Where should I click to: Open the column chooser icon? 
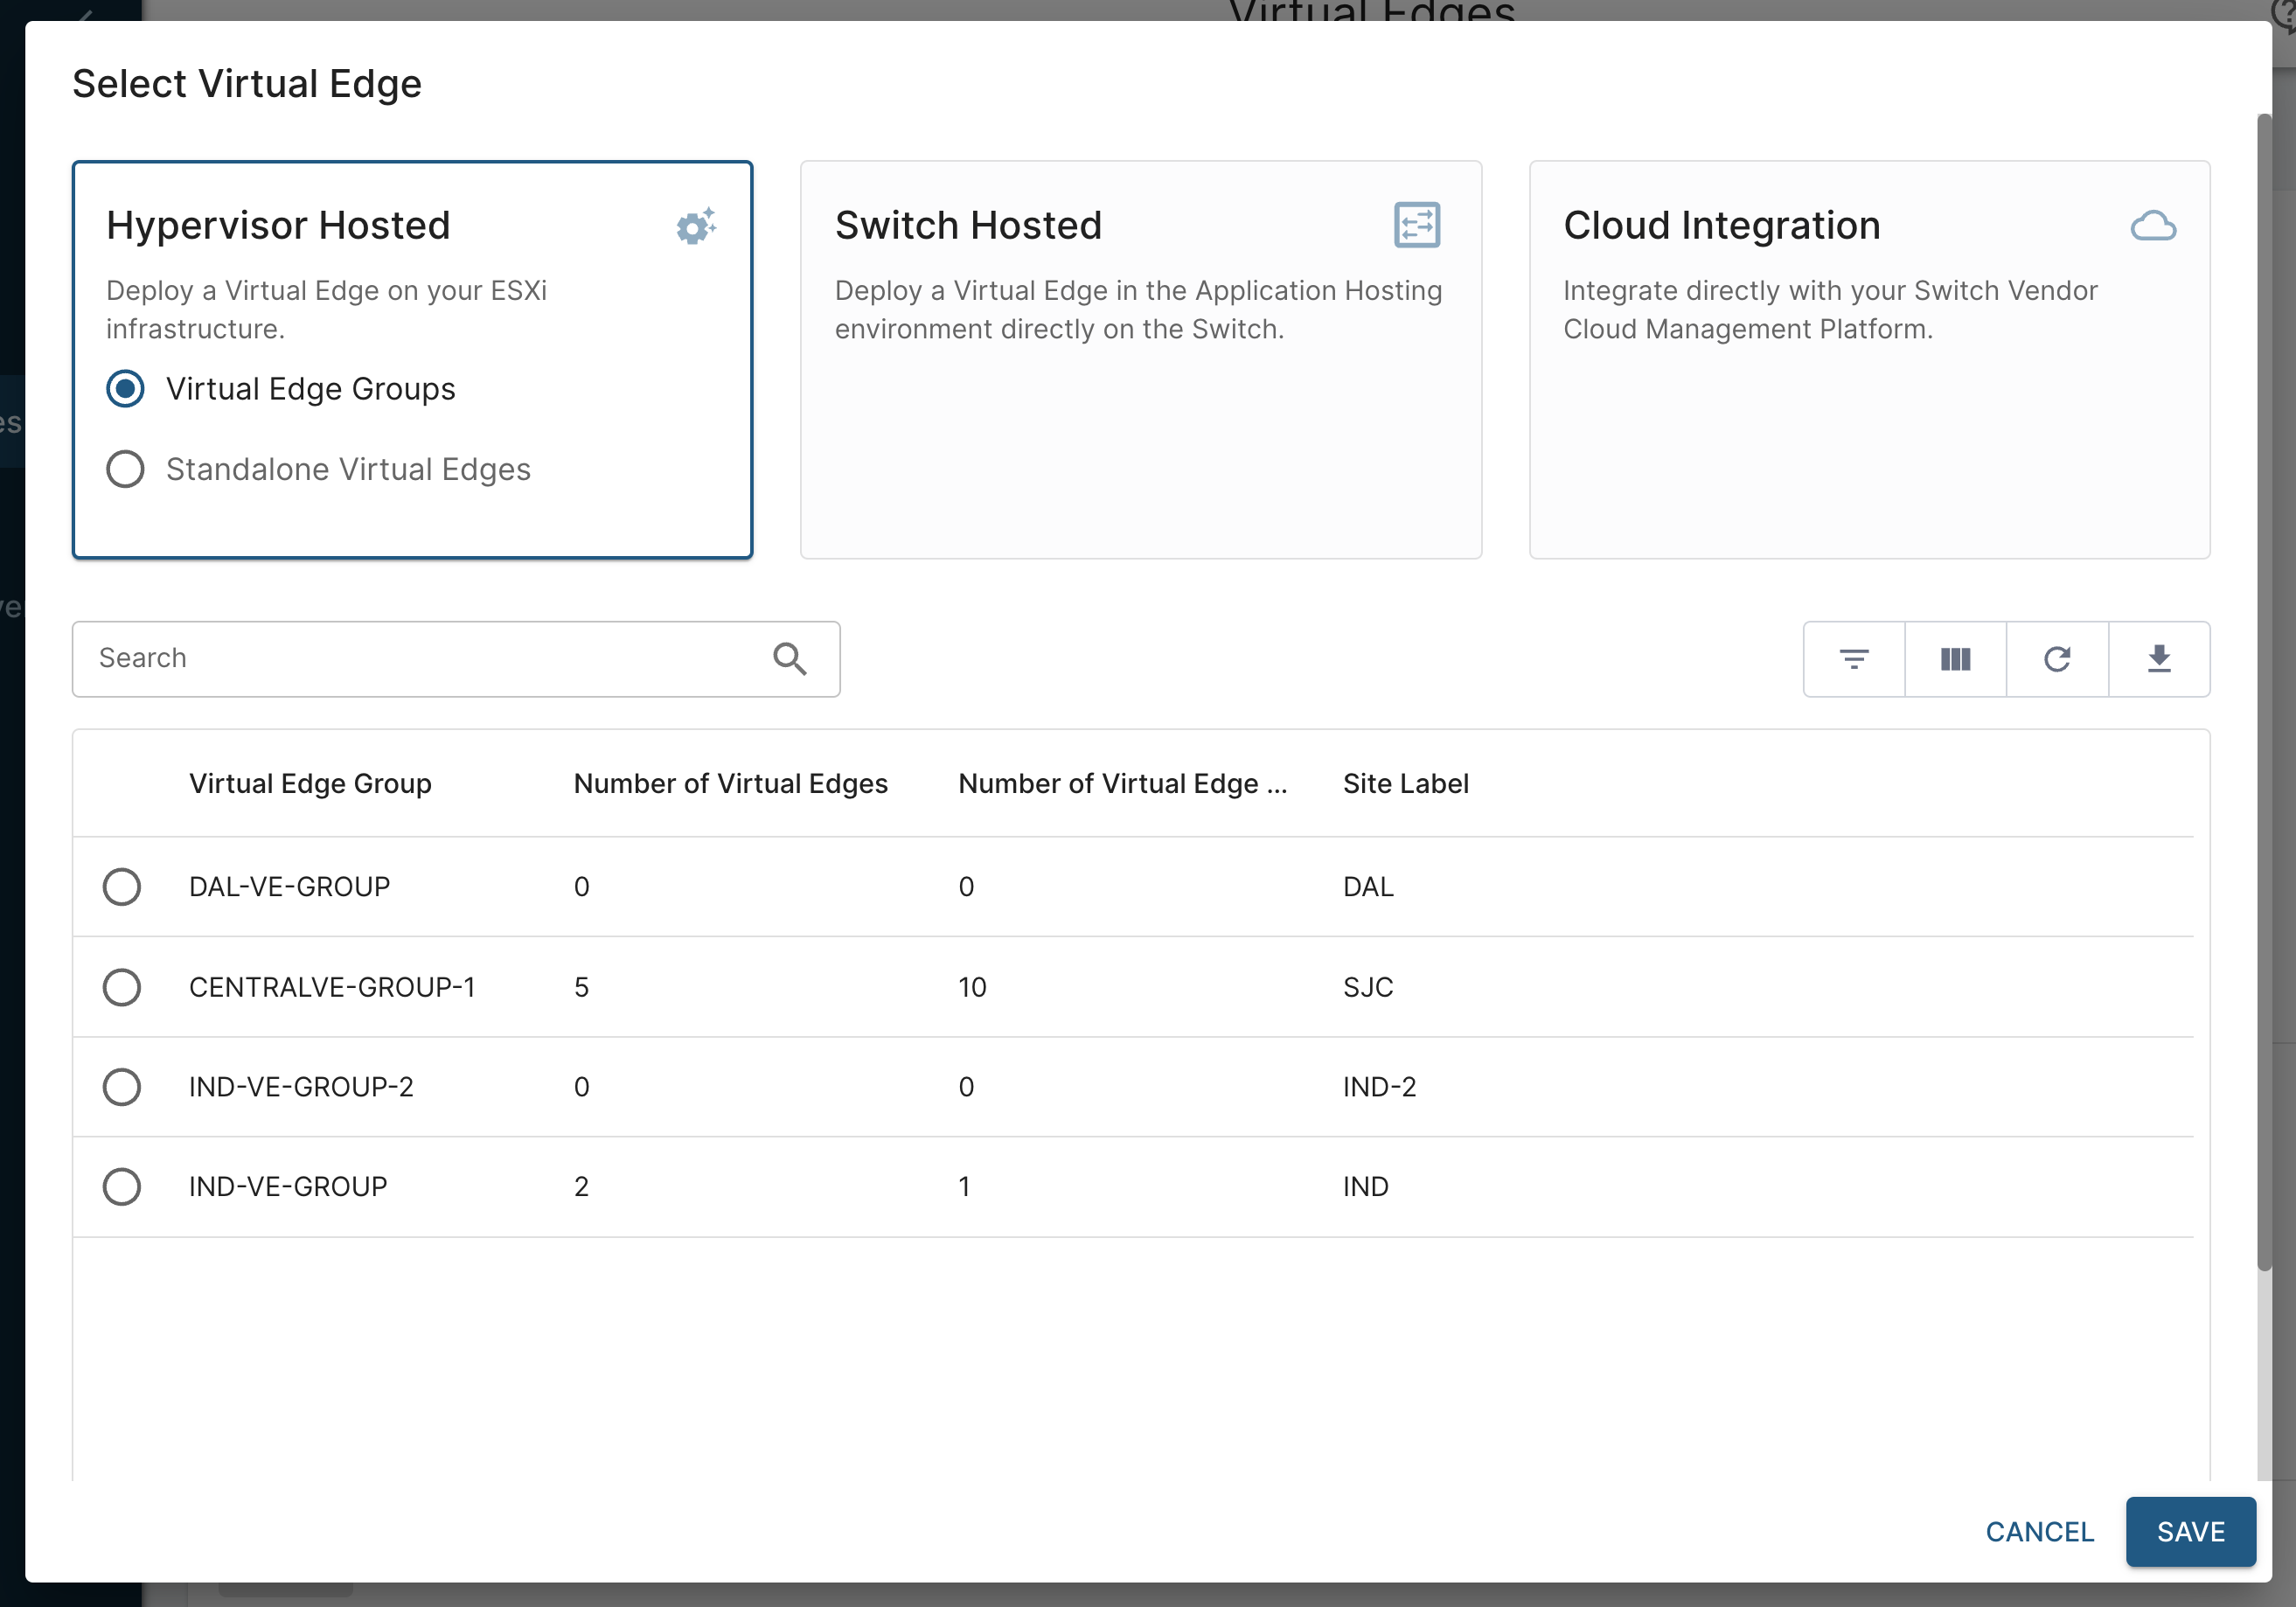pyautogui.click(x=1955, y=659)
